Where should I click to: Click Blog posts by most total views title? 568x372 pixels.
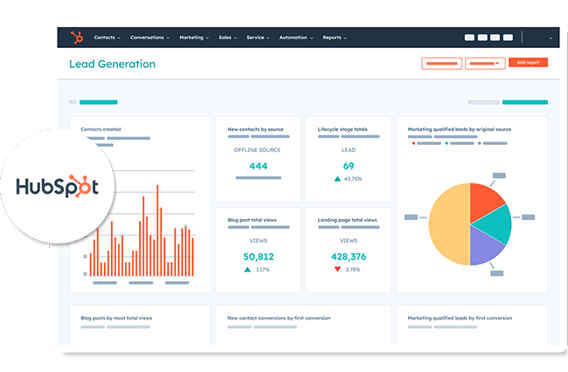tap(116, 318)
